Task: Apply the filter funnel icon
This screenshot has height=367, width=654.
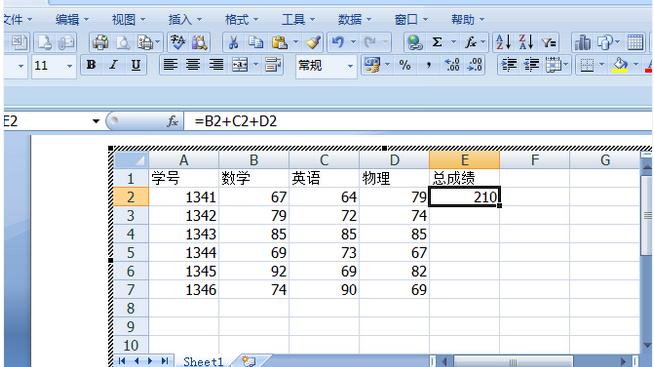Action: click(x=549, y=42)
